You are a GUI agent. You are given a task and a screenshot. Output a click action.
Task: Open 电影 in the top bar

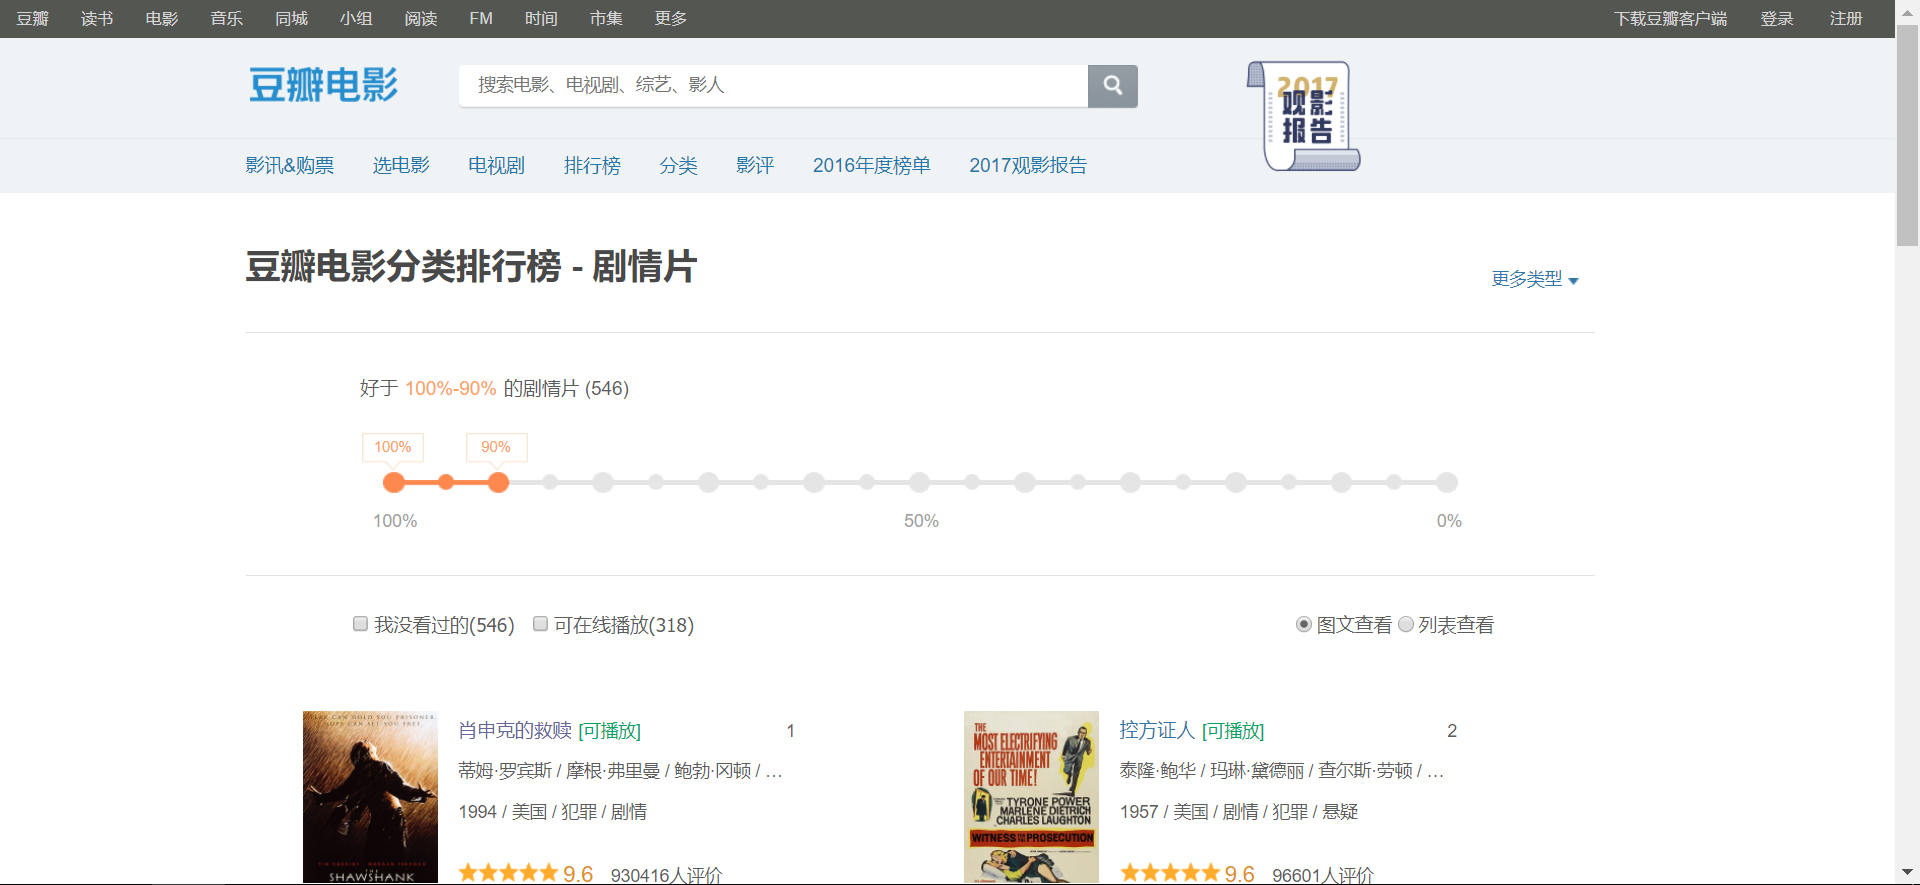tap(162, 18)
